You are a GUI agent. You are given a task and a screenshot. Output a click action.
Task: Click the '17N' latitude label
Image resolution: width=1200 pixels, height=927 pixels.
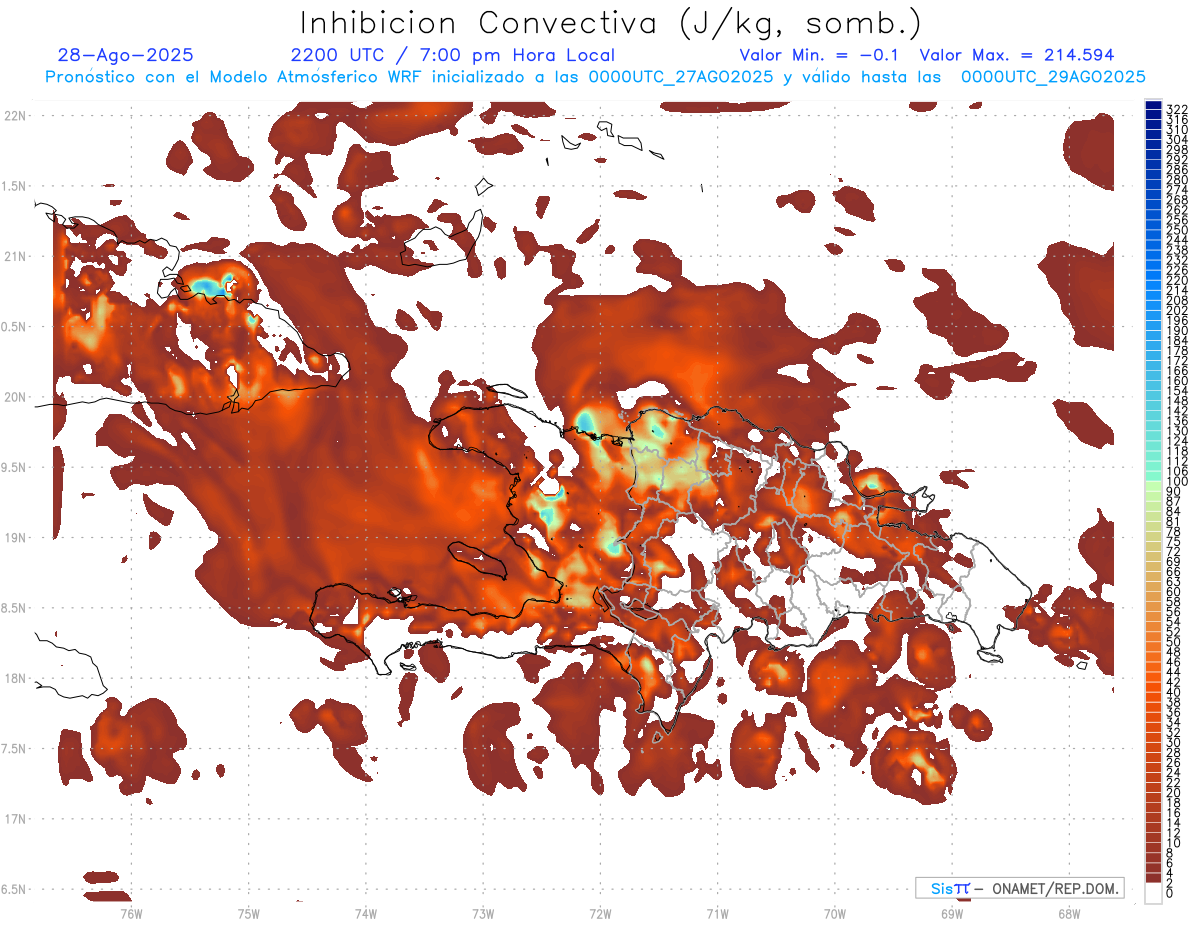(x=15, y=819)
